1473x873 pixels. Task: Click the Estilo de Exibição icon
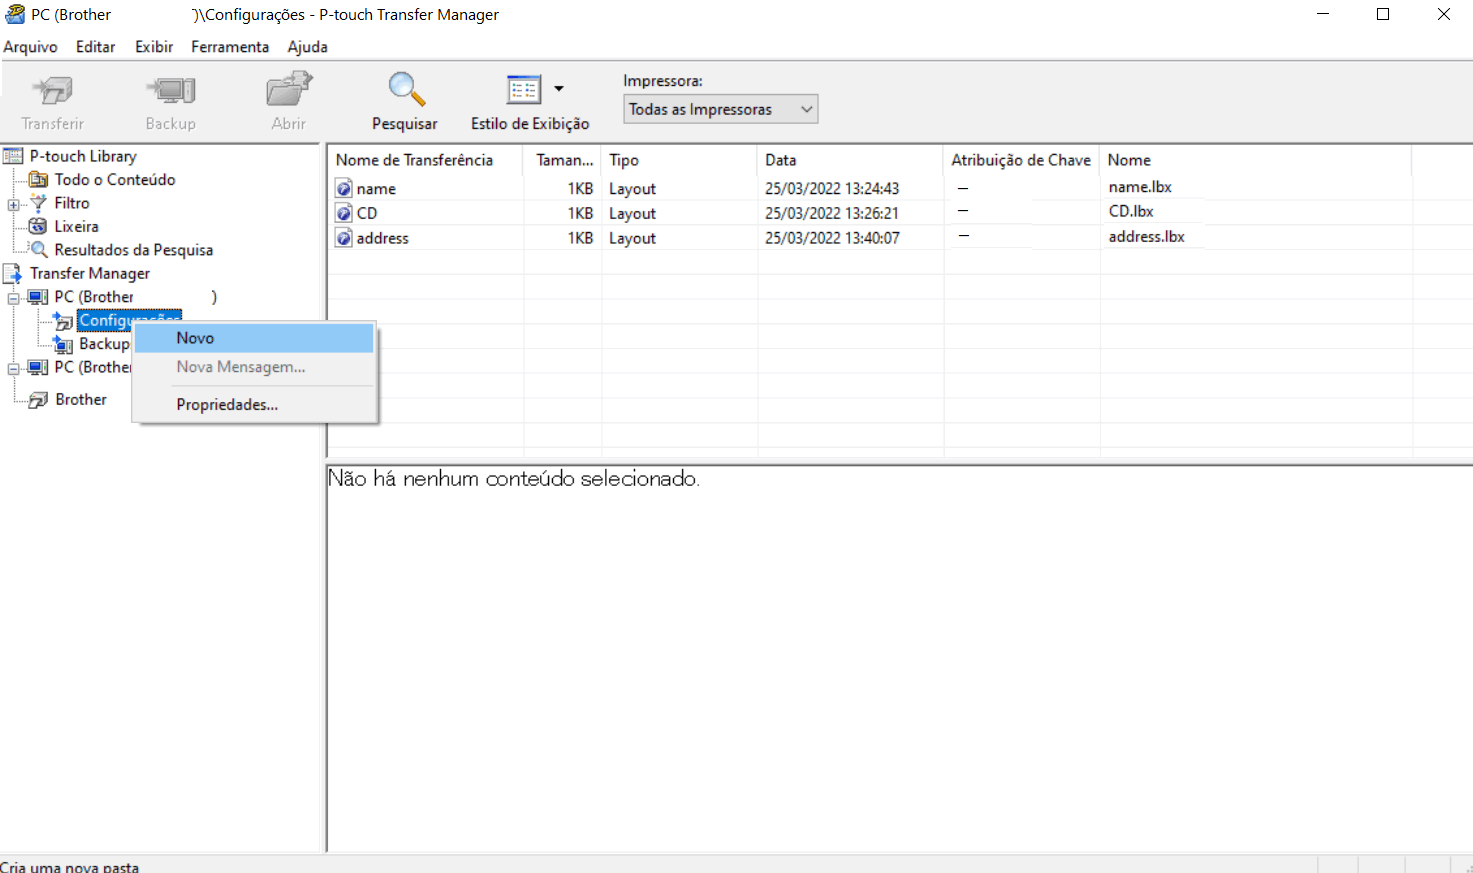524,89
